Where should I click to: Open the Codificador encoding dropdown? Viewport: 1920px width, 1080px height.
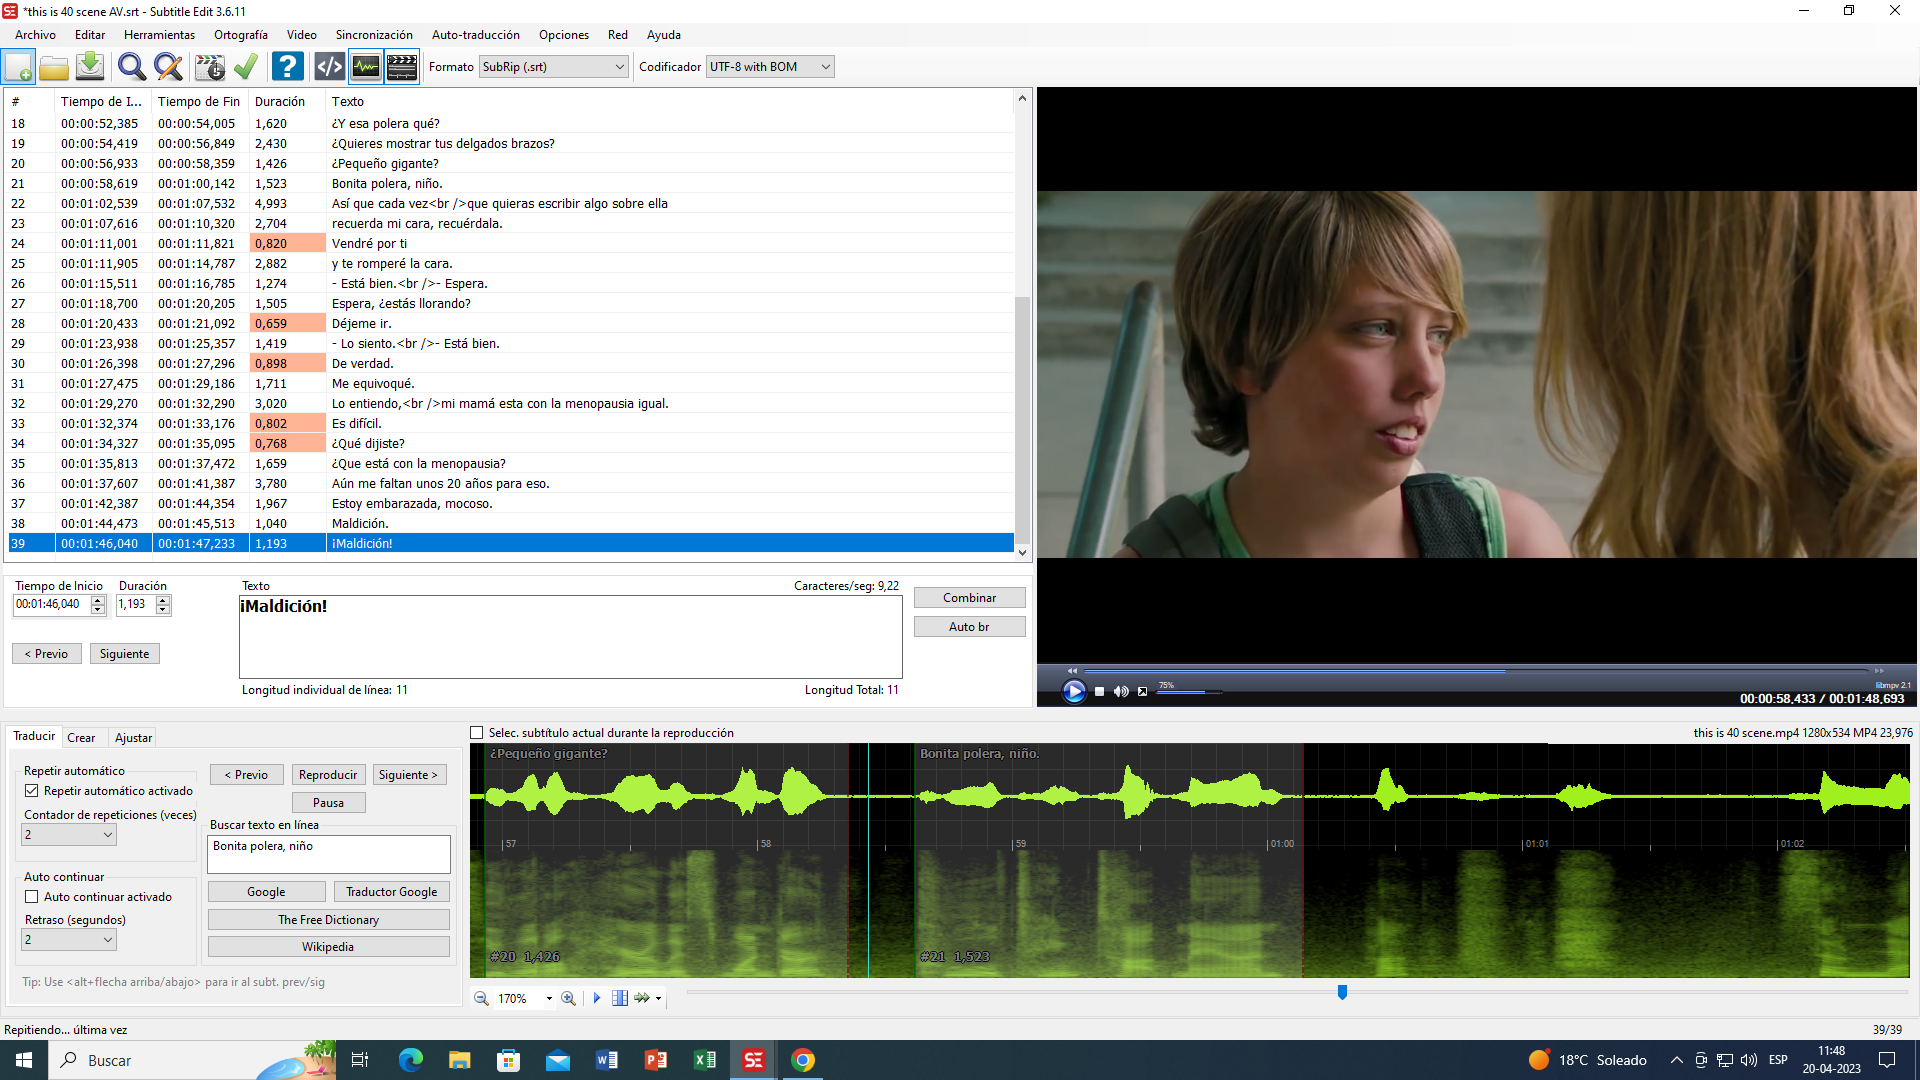coord(822,66)
